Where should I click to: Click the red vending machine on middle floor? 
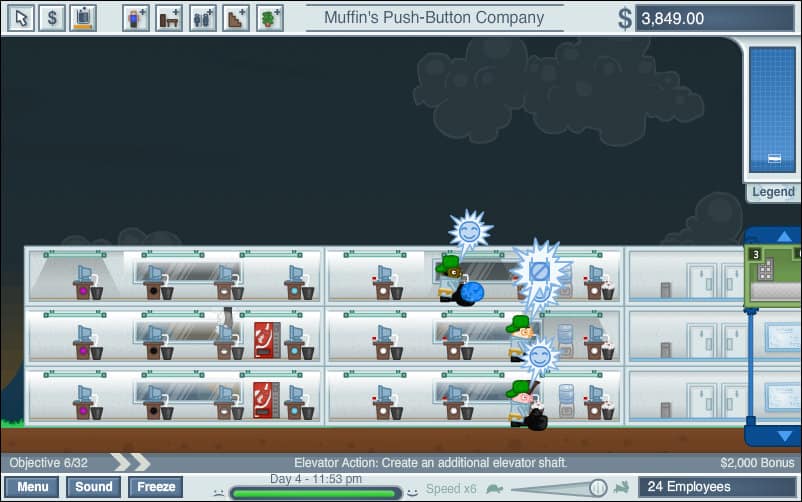[x=267, y=340]
